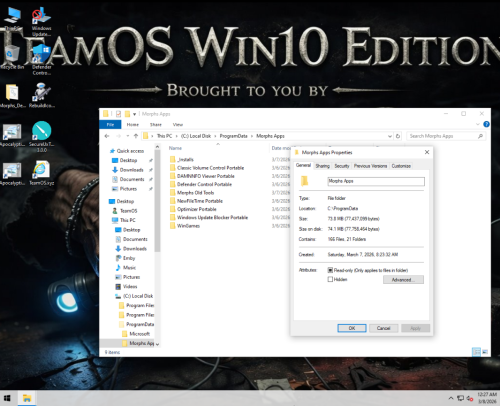This screenshot has height=406, width=500.
Task: Click the Search Morphs Apps box
Action: point(446,136)
